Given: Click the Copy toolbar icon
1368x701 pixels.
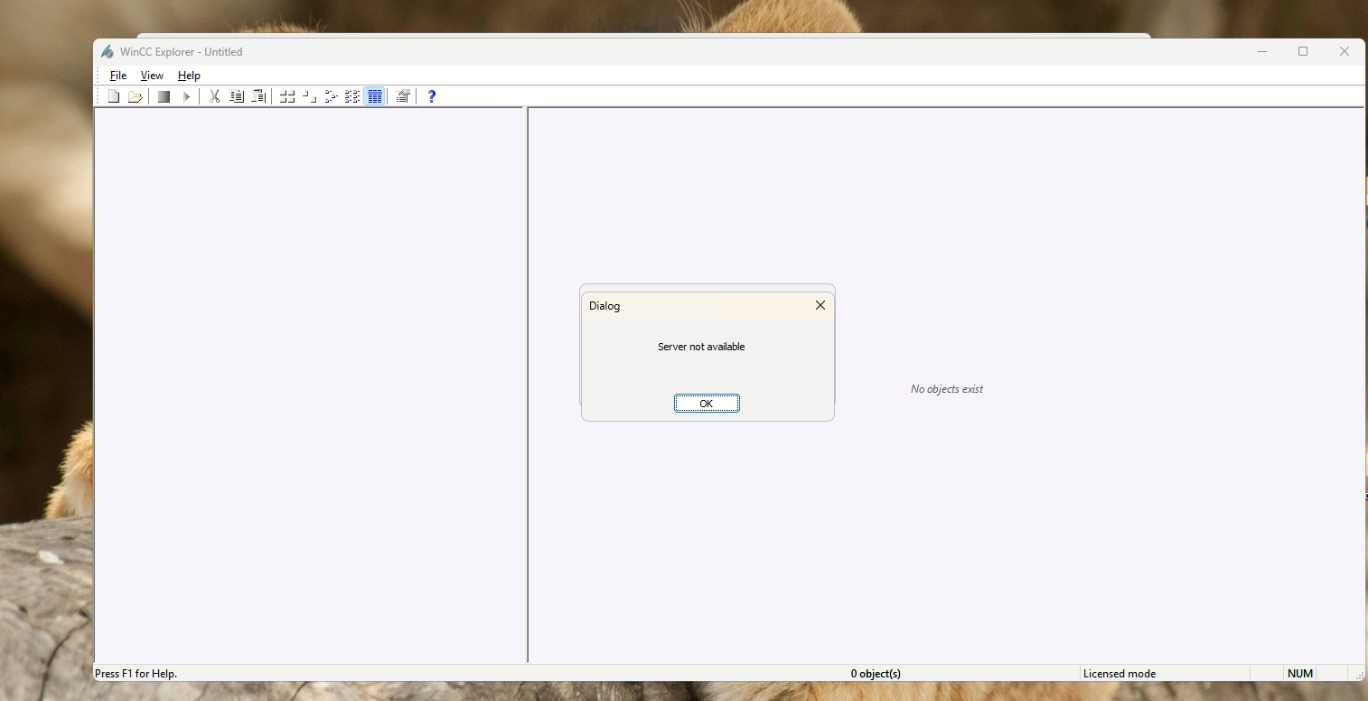Looking at the screenshot, I should (237, 96).
